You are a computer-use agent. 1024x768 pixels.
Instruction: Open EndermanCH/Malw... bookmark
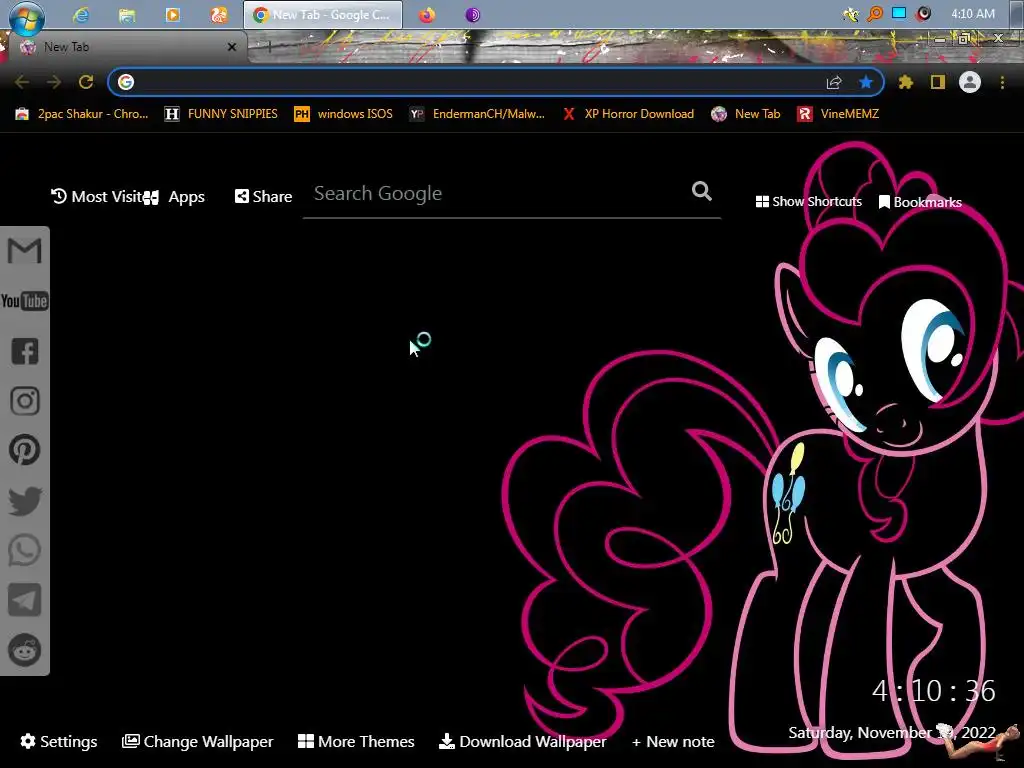pyautogui.click(x=477, y=114)
